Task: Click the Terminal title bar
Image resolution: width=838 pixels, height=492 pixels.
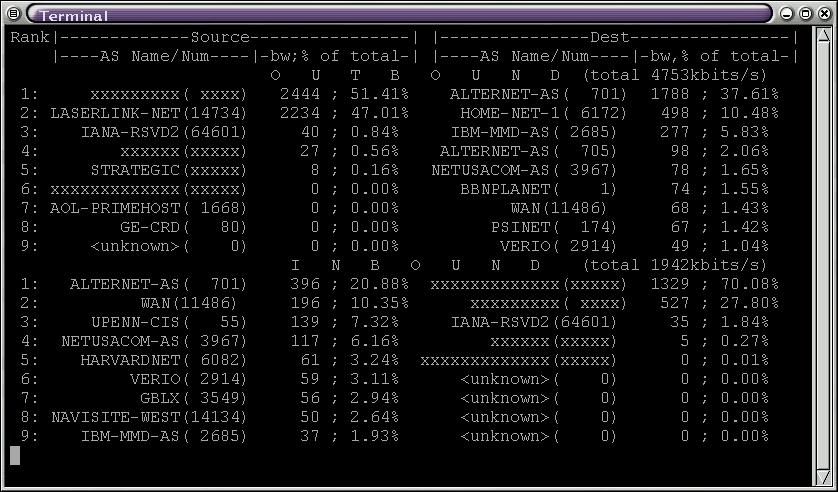Action: [398, 14]
